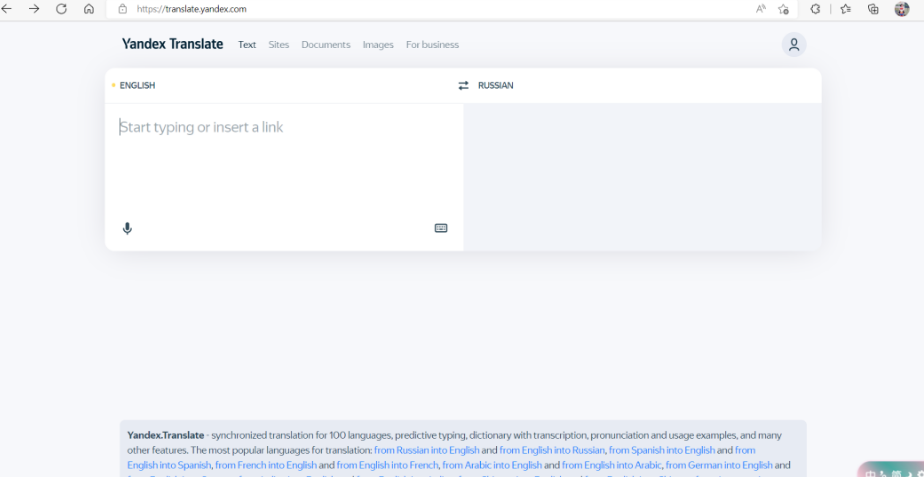The height and width of the screenshot is (477, 924).
Task: Open link from Spanish into English
Action: click(662, 450)
